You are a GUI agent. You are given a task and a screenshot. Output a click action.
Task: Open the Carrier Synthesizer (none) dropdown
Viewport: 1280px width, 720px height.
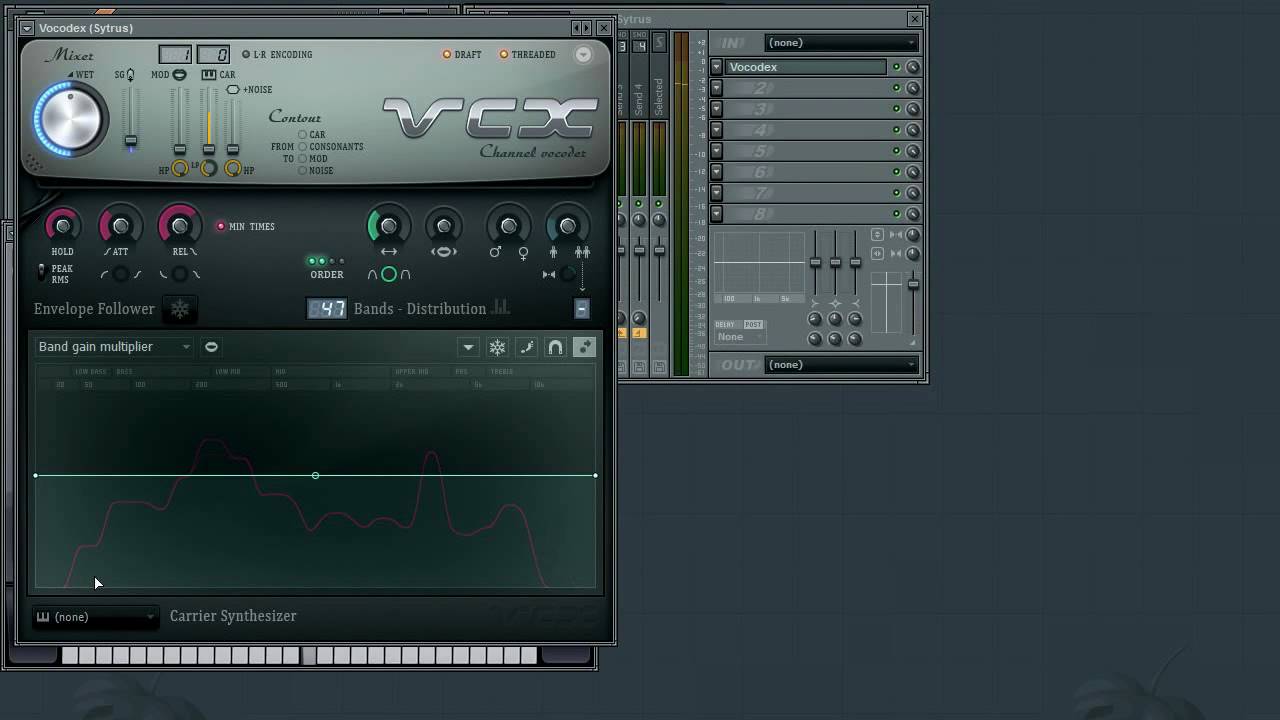(x=96, y=617)
